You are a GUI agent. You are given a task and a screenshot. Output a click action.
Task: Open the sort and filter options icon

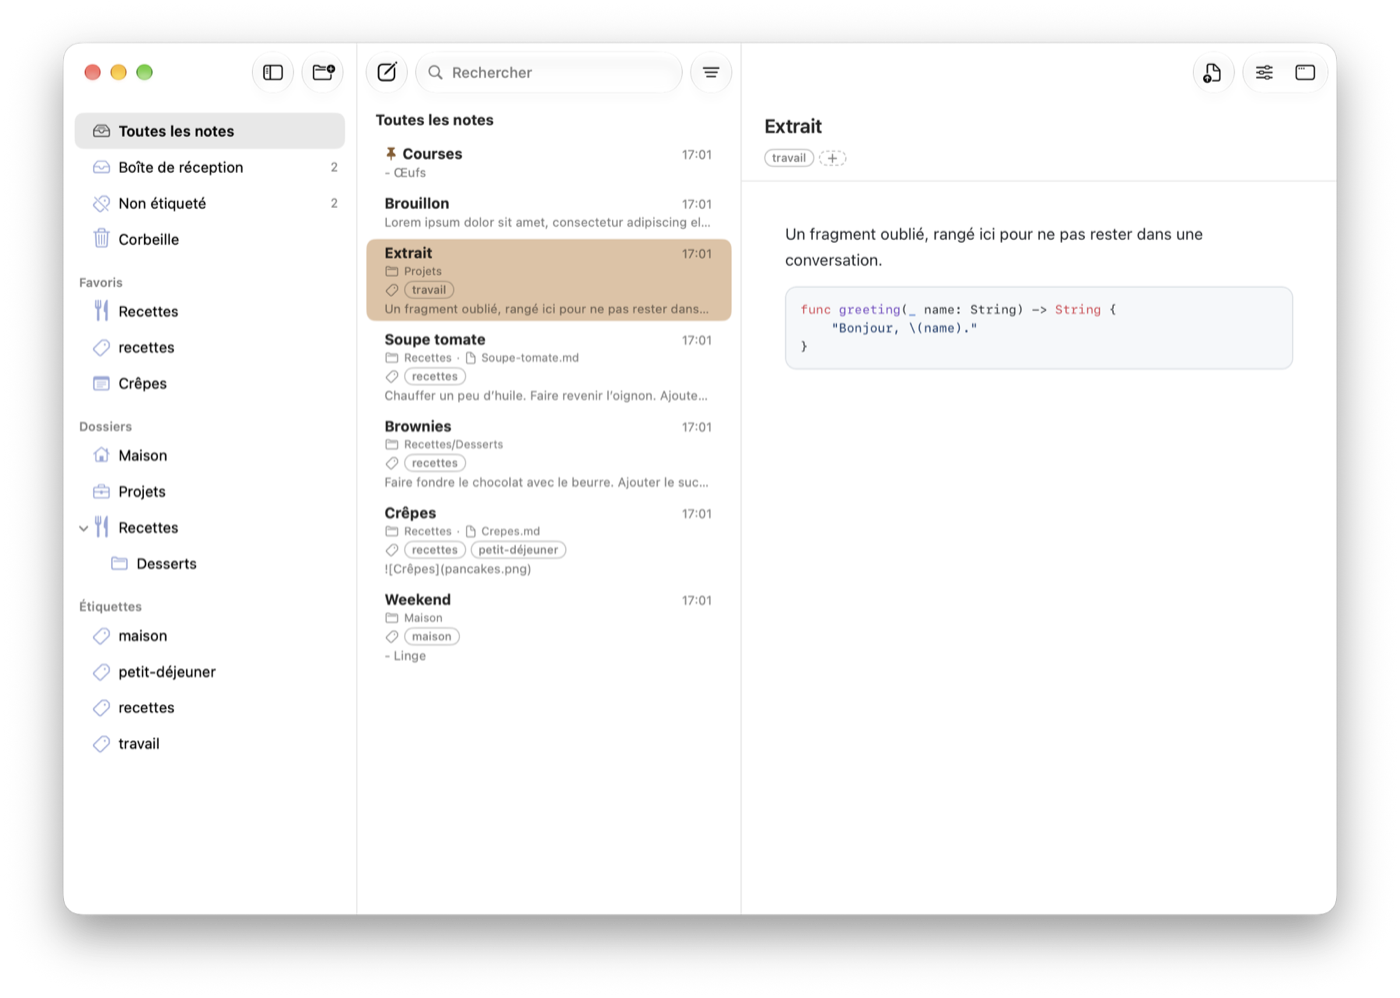[711, 72]
